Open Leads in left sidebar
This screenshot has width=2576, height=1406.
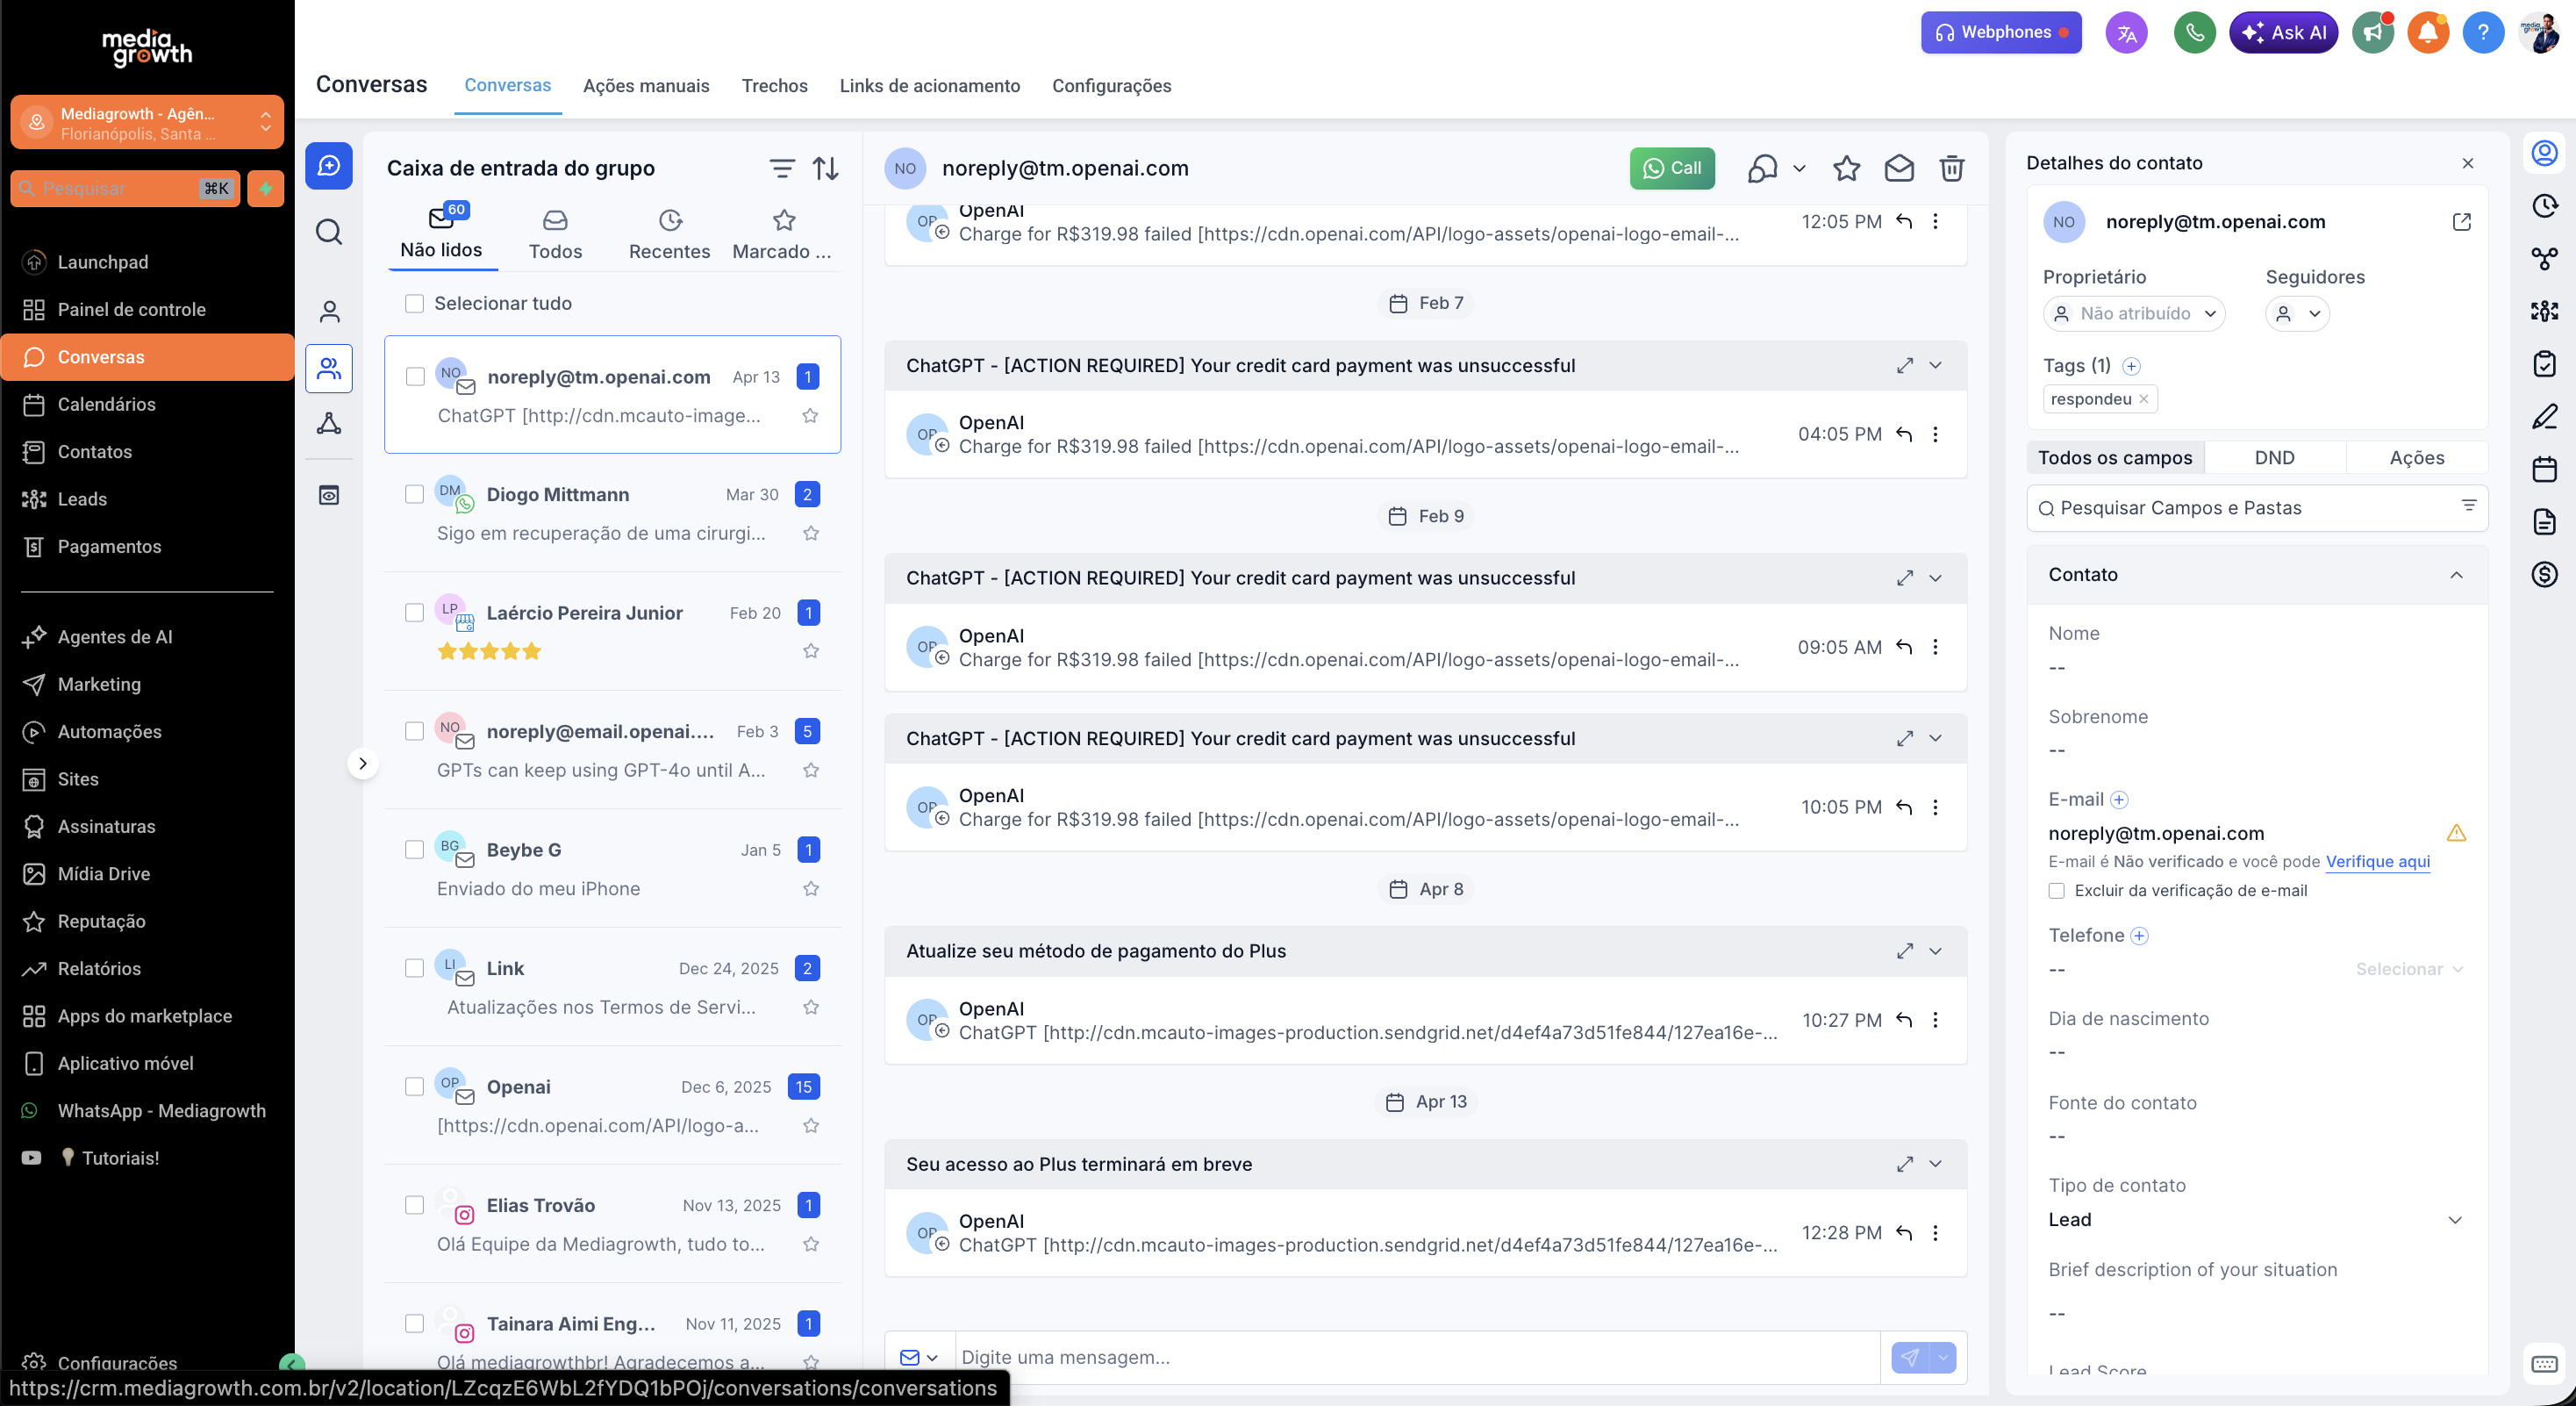point(147,499)
